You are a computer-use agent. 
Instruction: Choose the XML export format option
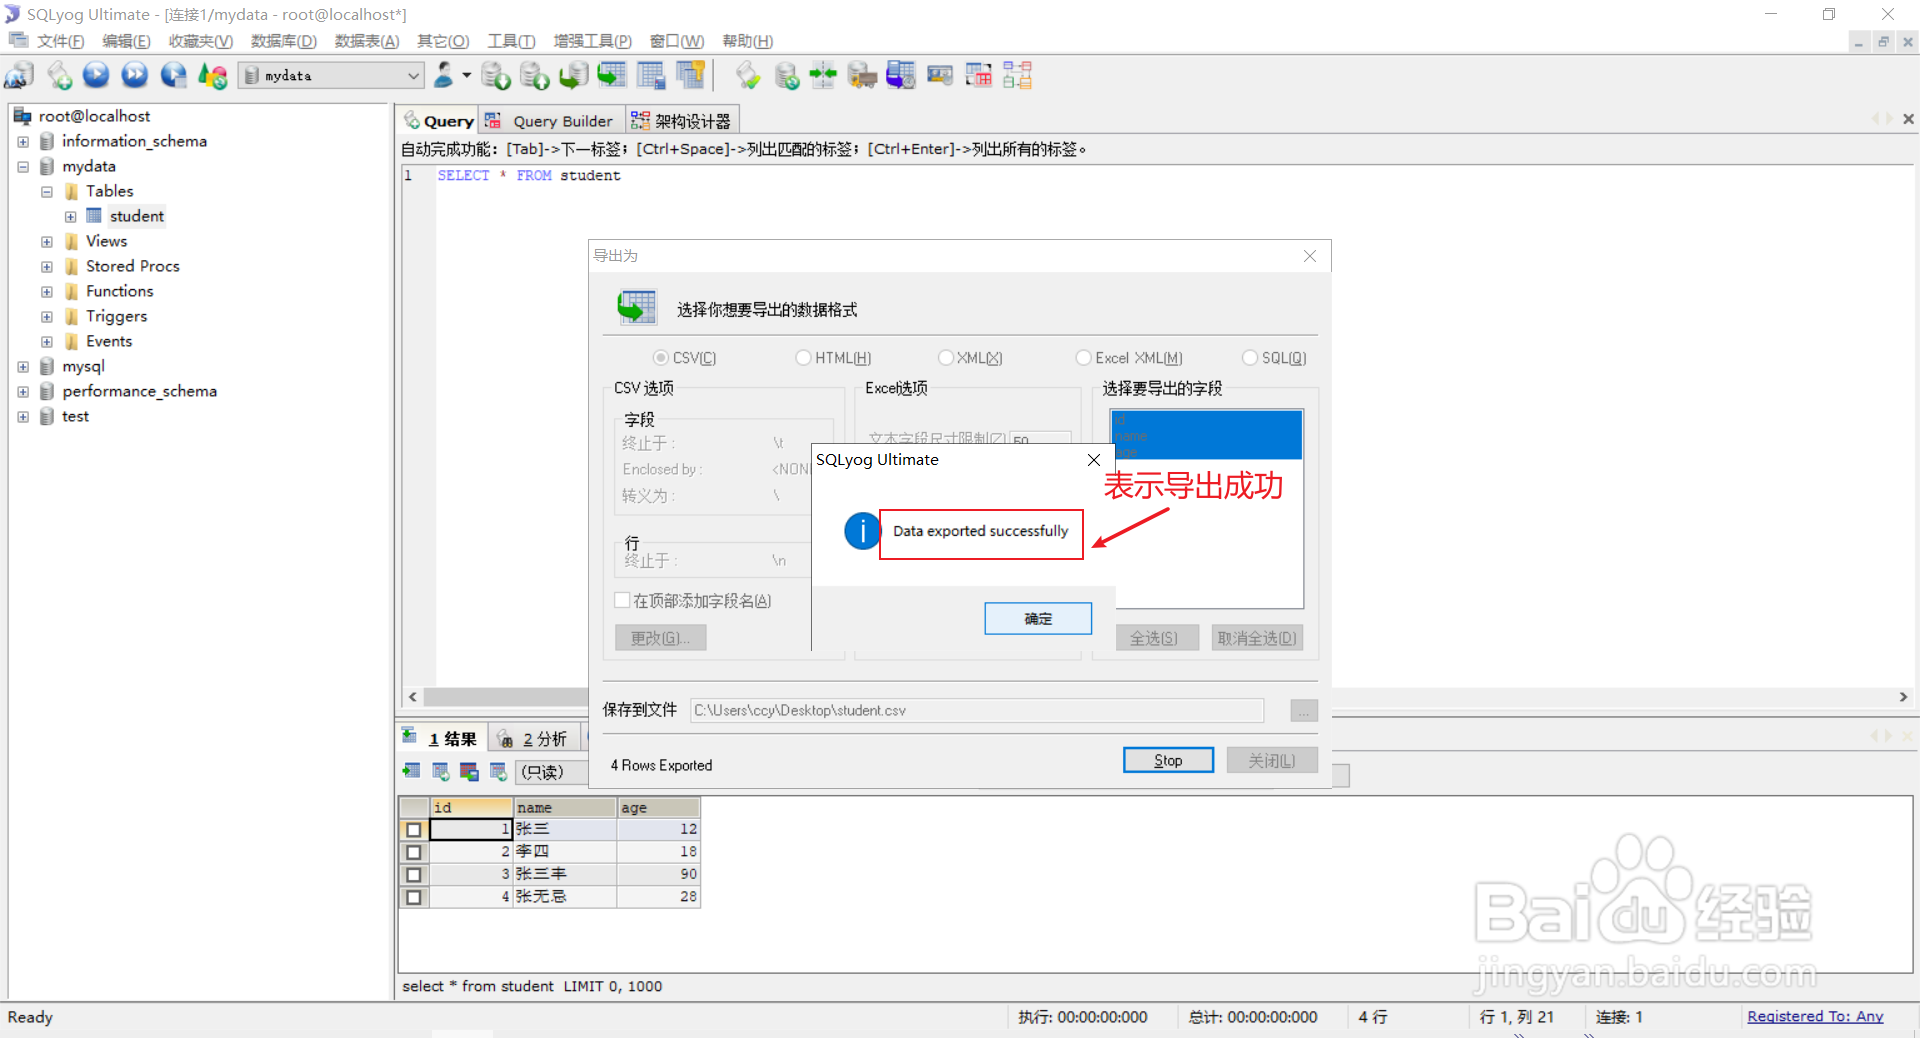pyautogui.click(x=945, y=358)
